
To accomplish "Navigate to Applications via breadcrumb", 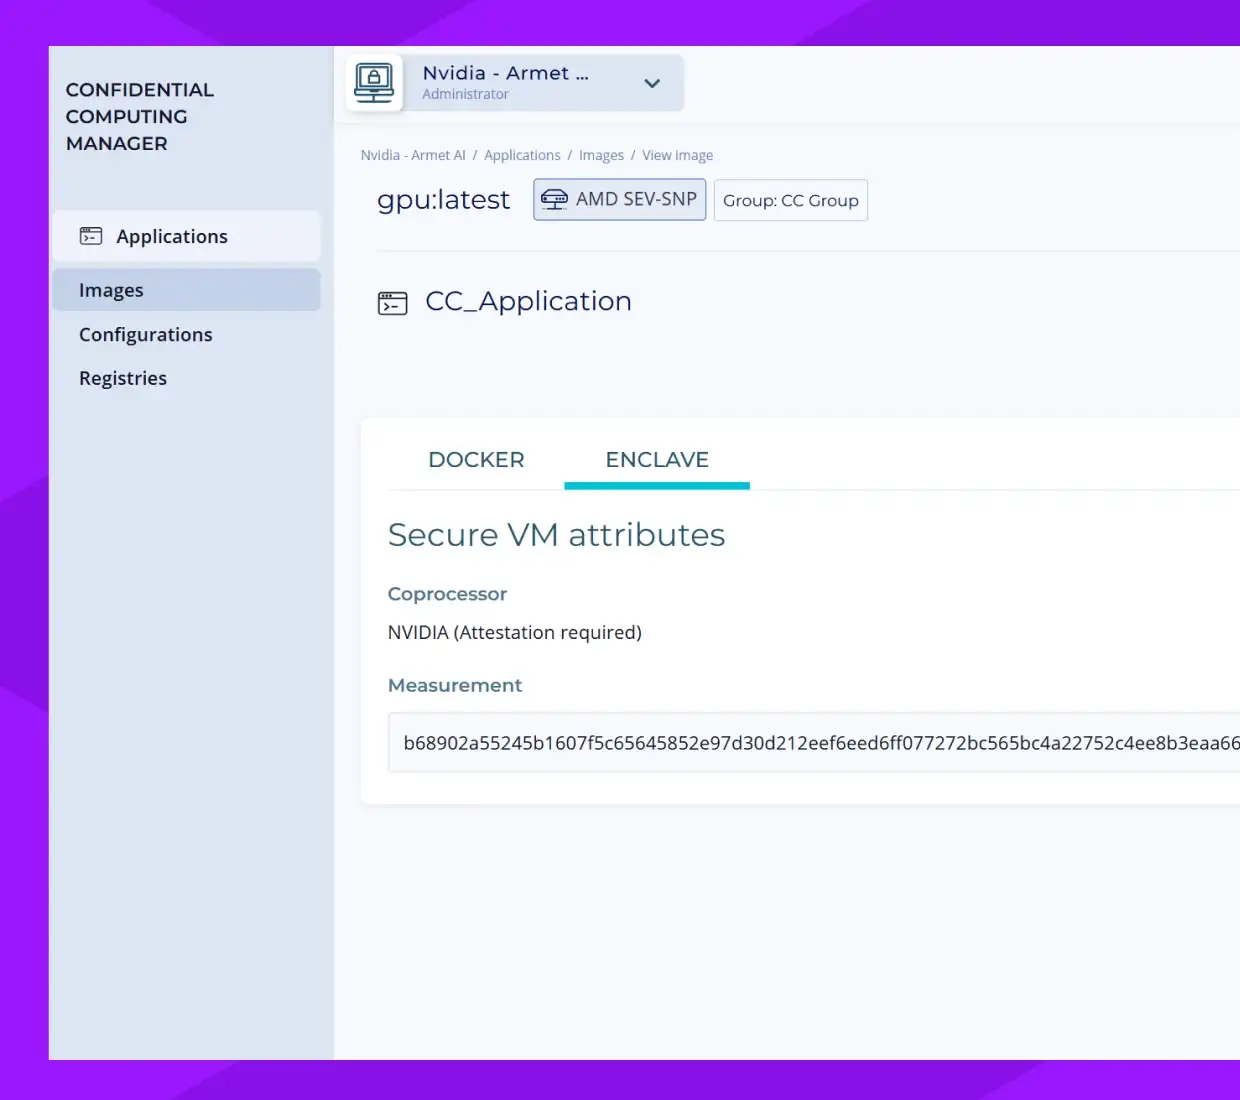I will click(522, 155).
